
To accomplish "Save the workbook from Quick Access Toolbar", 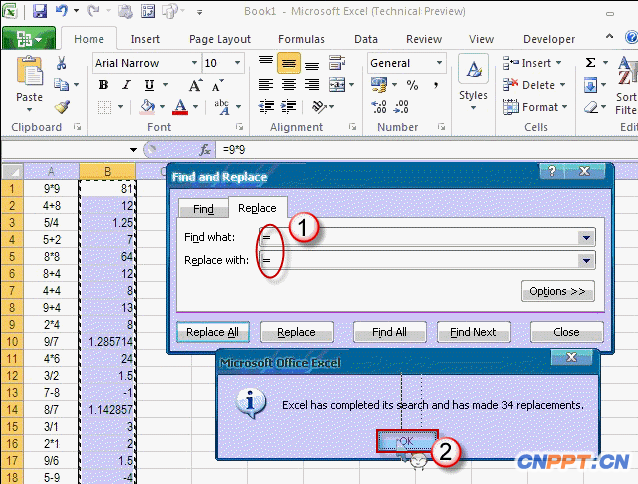I will [39, 11].
